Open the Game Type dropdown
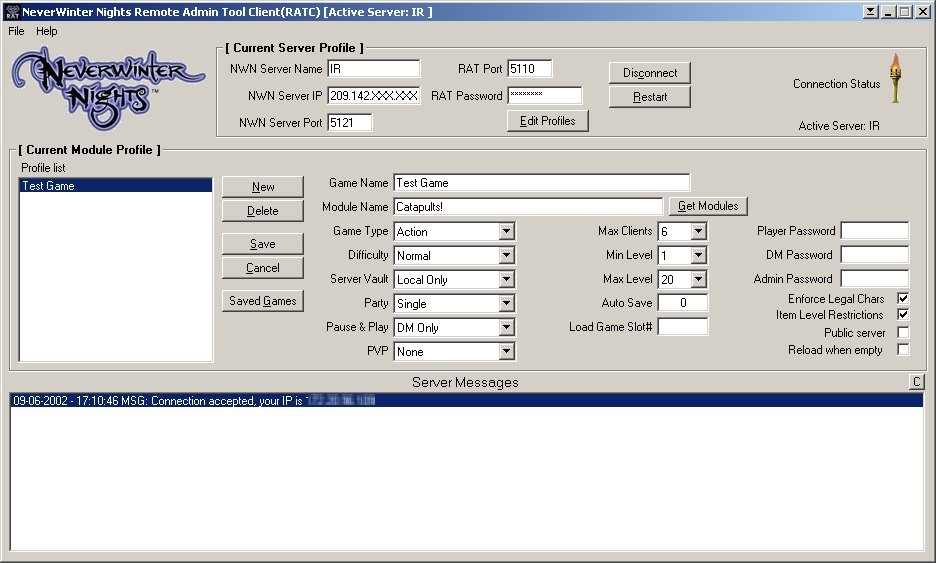Screen dimensions: 936x563 click(x=506, y=232)
